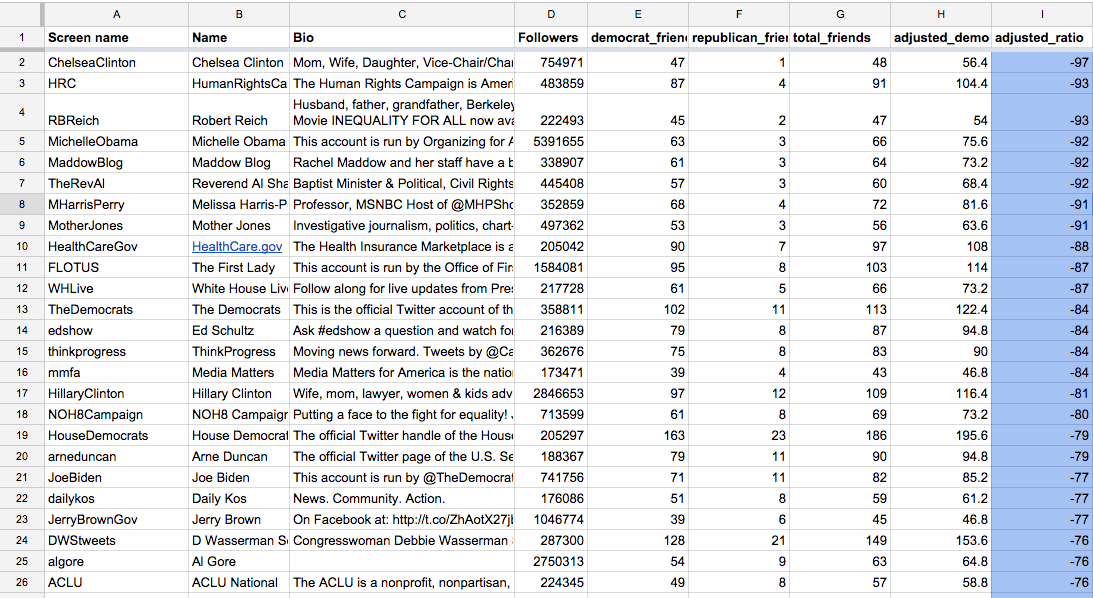Screen dimensions: 1093x598
Task: Select the NOH8Campaign screen name cell
Action: tap(116, 415)
